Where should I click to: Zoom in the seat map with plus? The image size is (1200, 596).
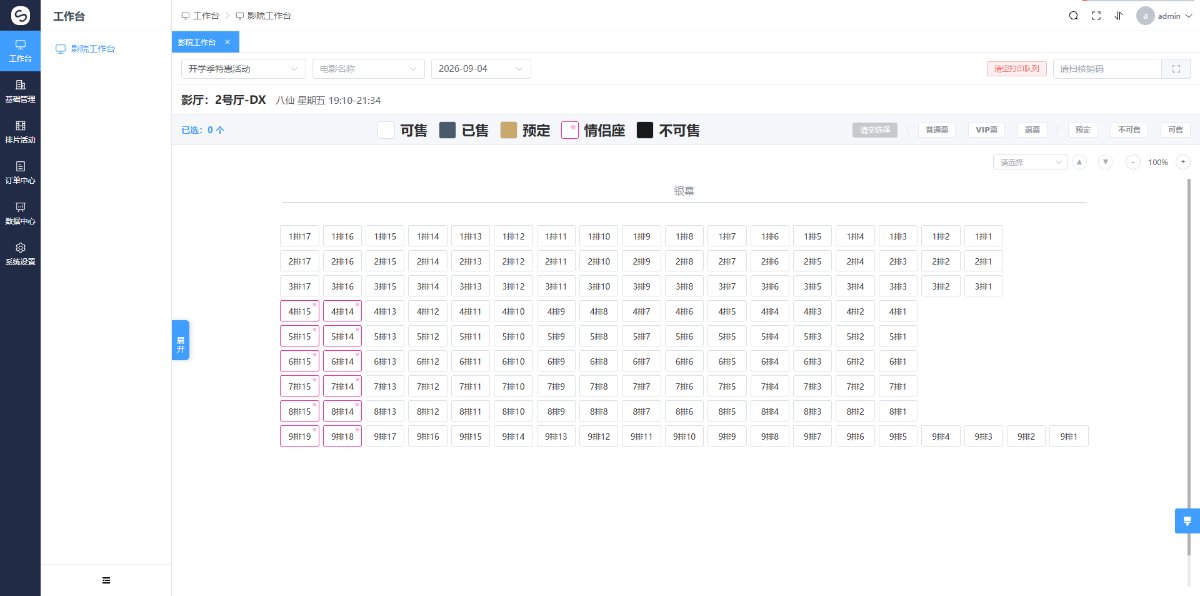tap(1183, 162)
